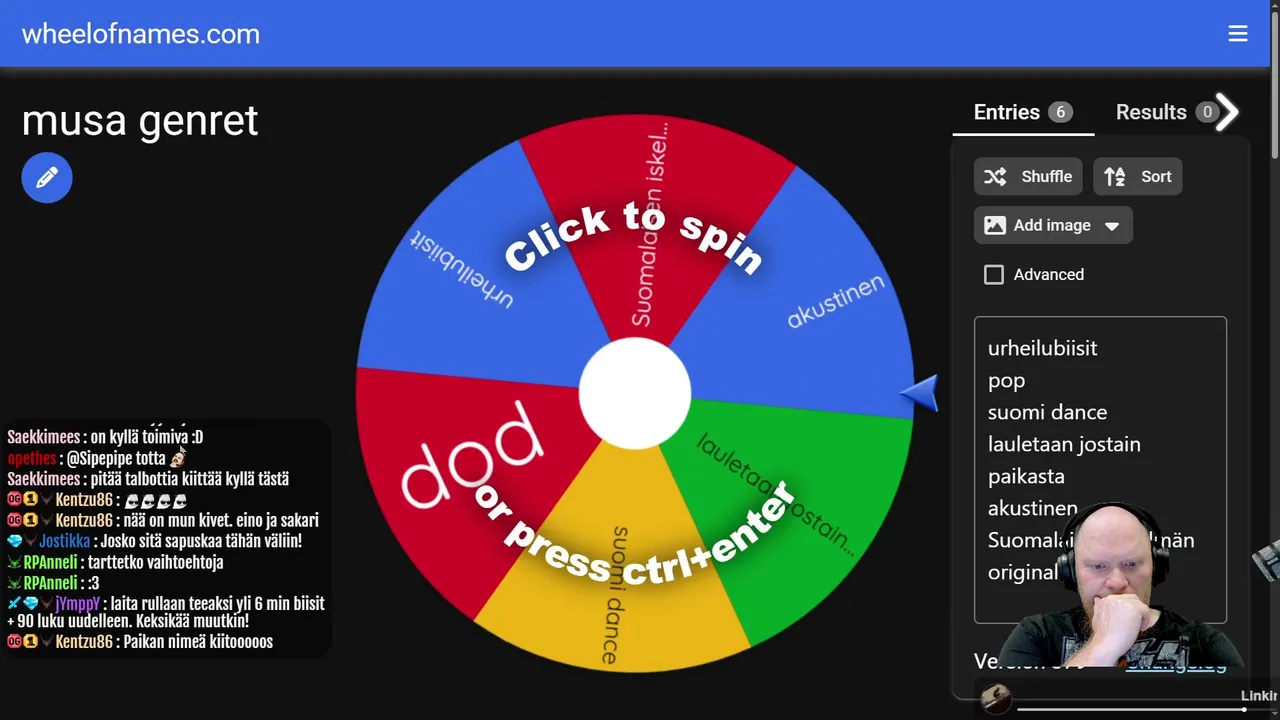
Task: Click the right chevron arrow beside Results
Action: [x=1229, y=112]
